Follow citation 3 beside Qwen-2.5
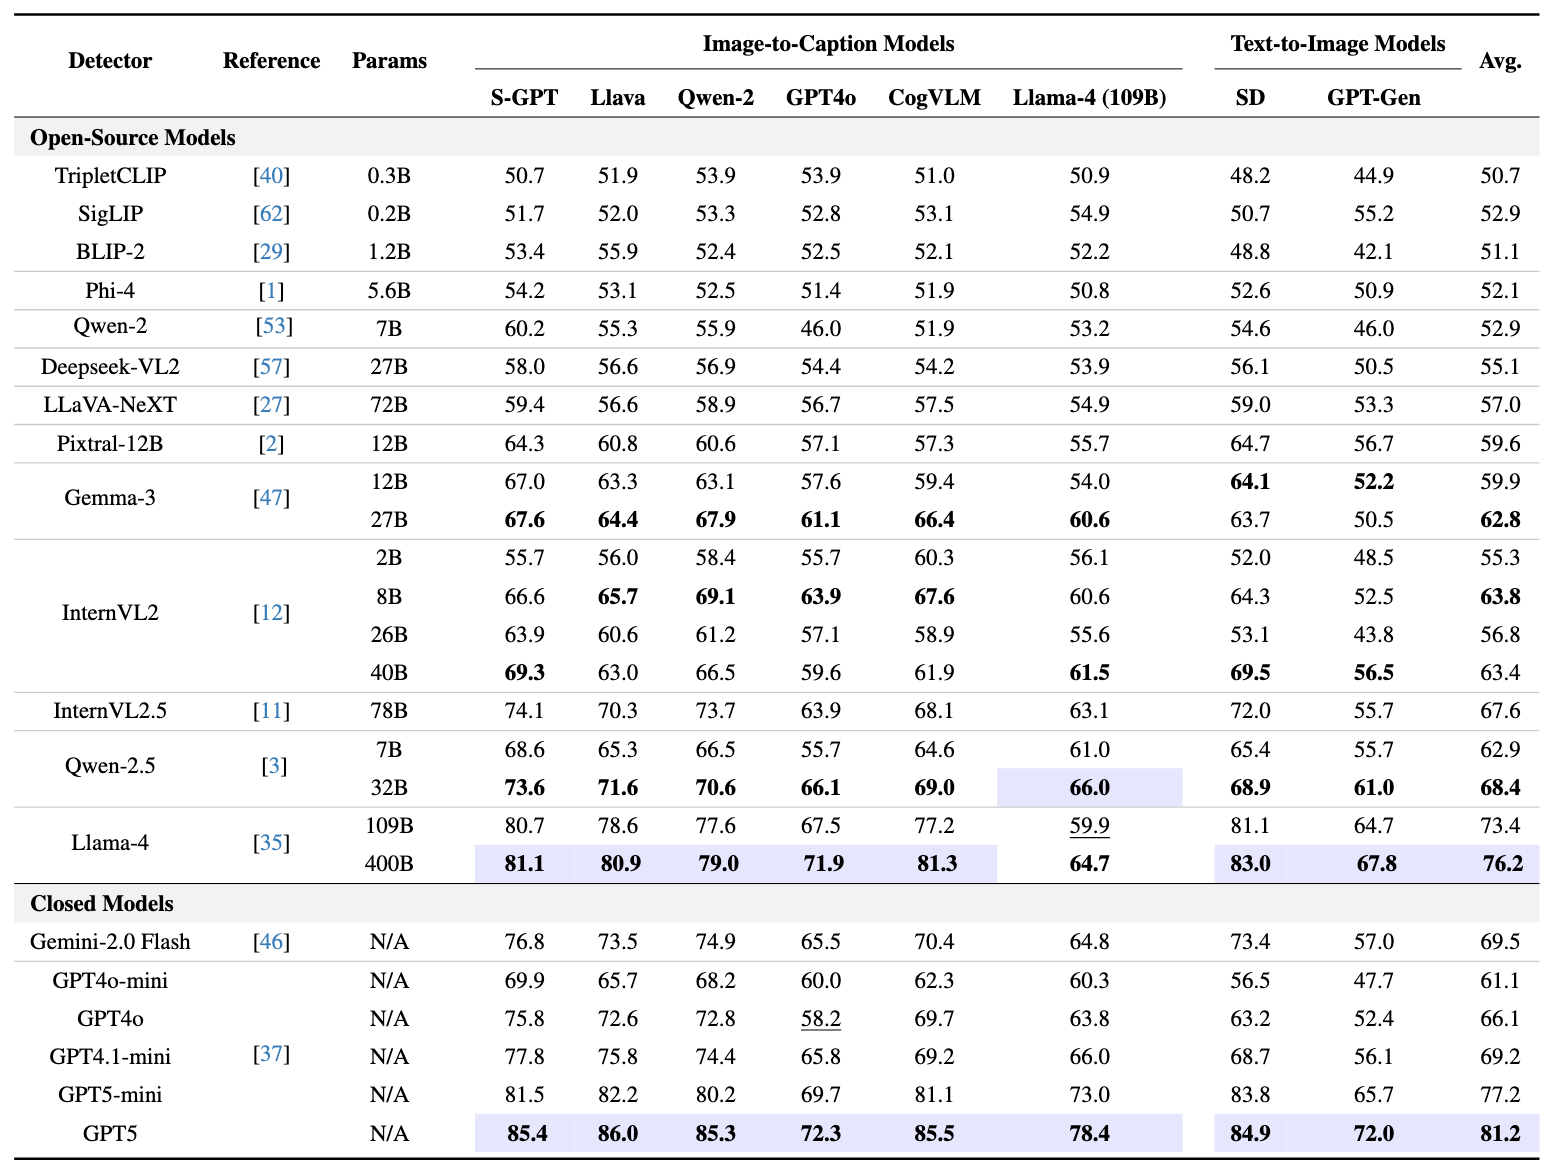This screenshot has width=1562, height=1172. (x=274, y=766)
